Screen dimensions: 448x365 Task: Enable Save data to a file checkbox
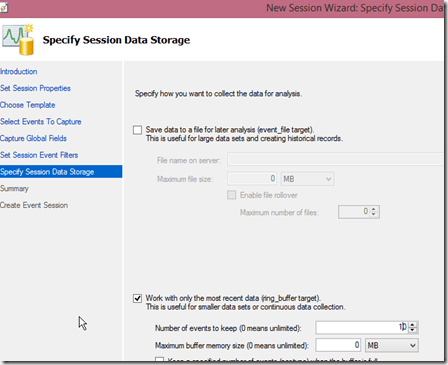coord(137,130)
